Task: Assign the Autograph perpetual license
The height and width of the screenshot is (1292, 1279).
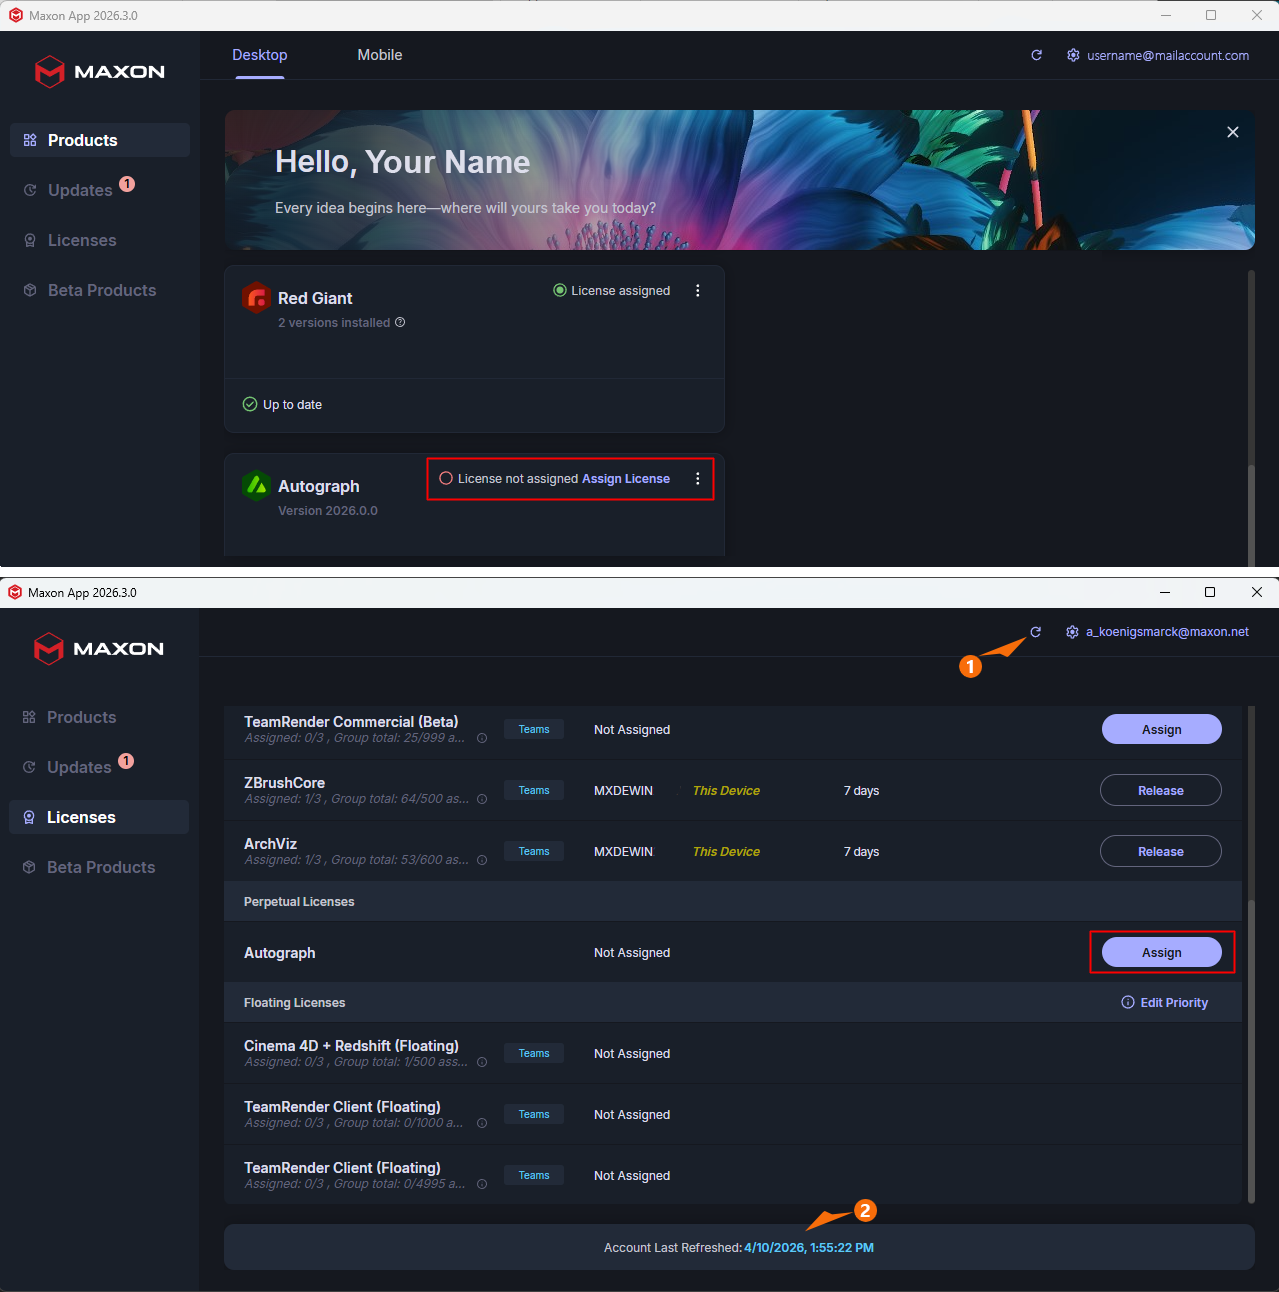Action: tap(1162, 952)
